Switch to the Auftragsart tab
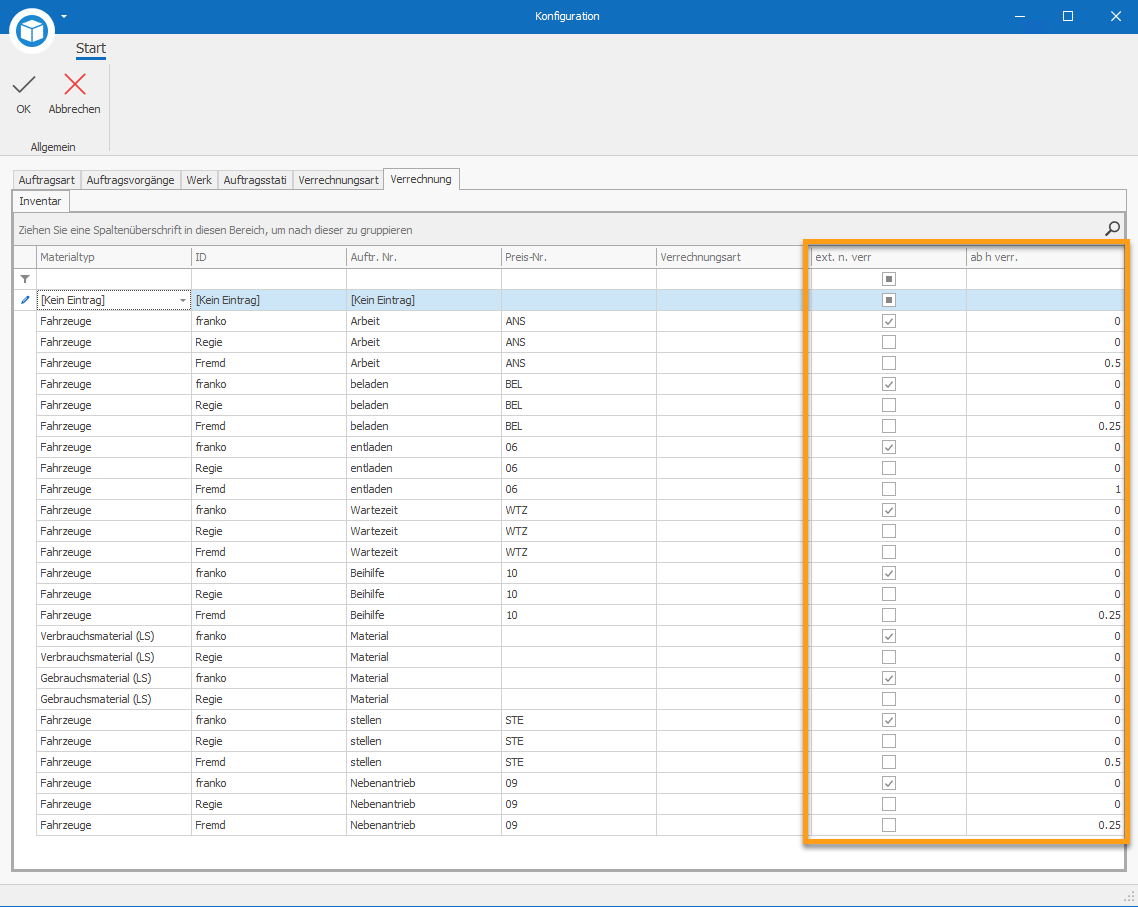 click(x=47, y=180)
